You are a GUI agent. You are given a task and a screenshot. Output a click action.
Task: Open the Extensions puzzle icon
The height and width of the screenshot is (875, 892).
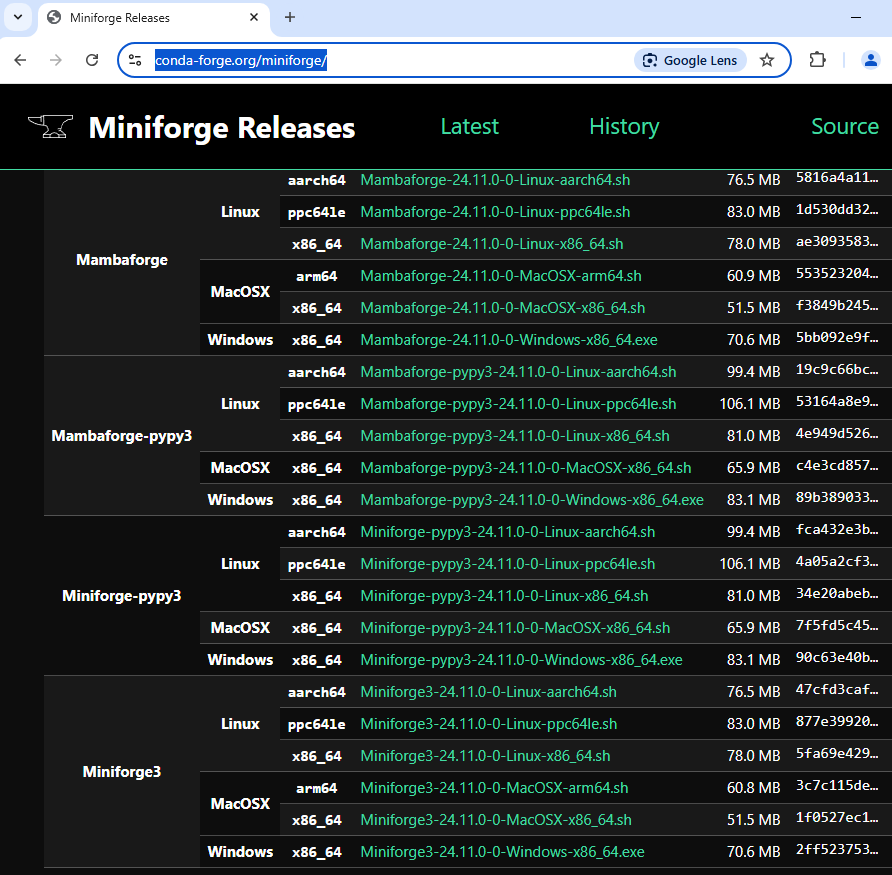coord(817,60)
